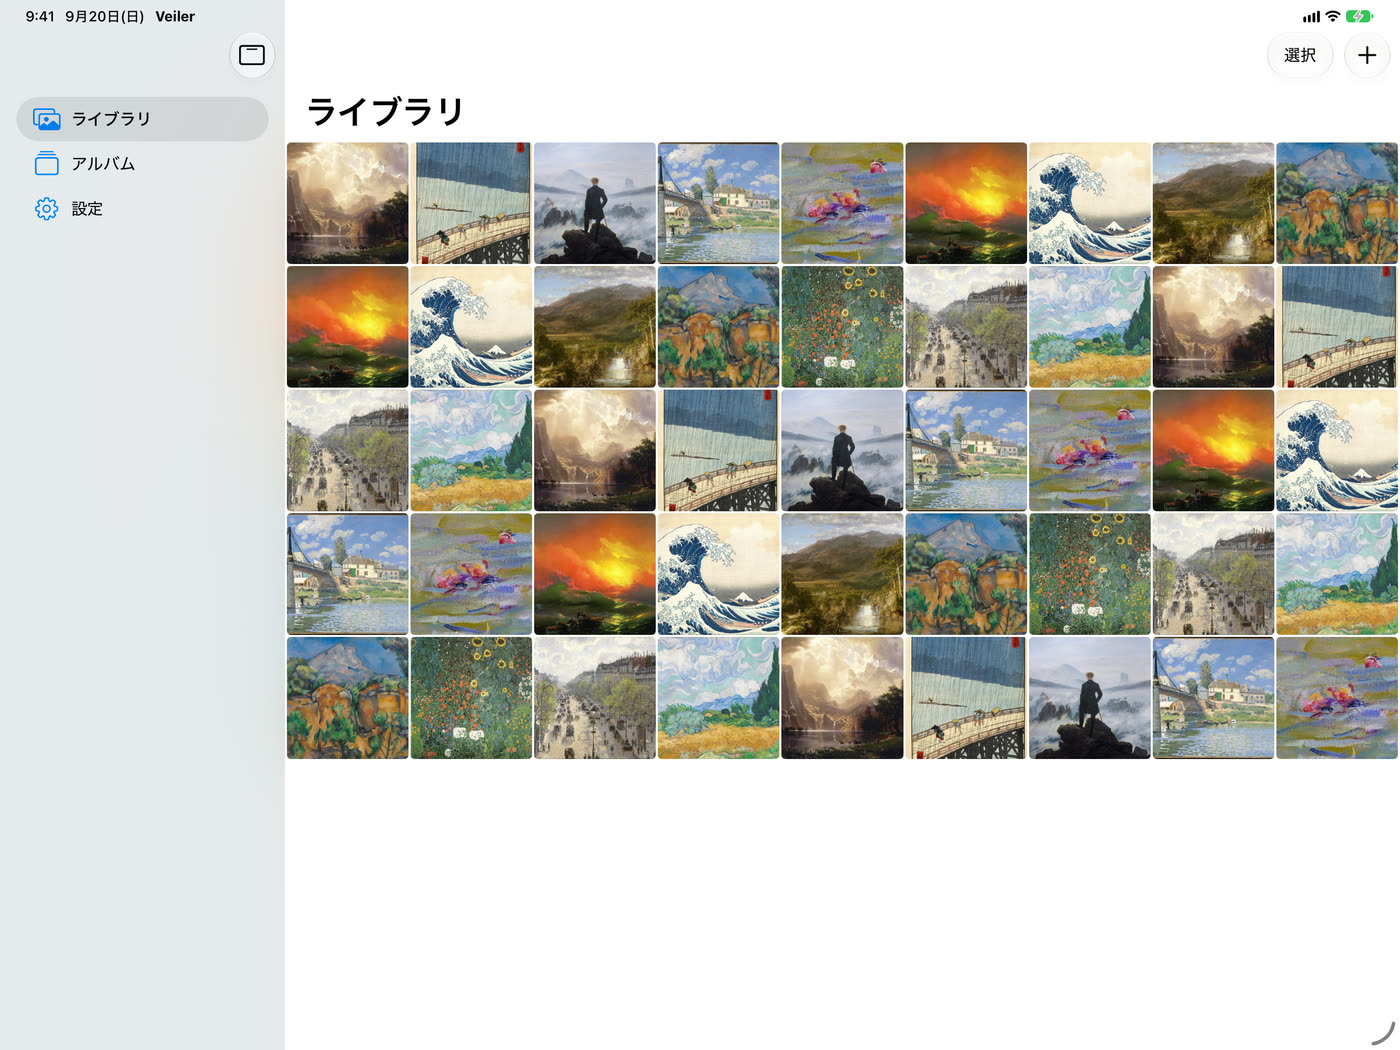Open the cloudy mountain lake thumbnail in last row
Screen dimensions: 1400x1050
point(842,698)
